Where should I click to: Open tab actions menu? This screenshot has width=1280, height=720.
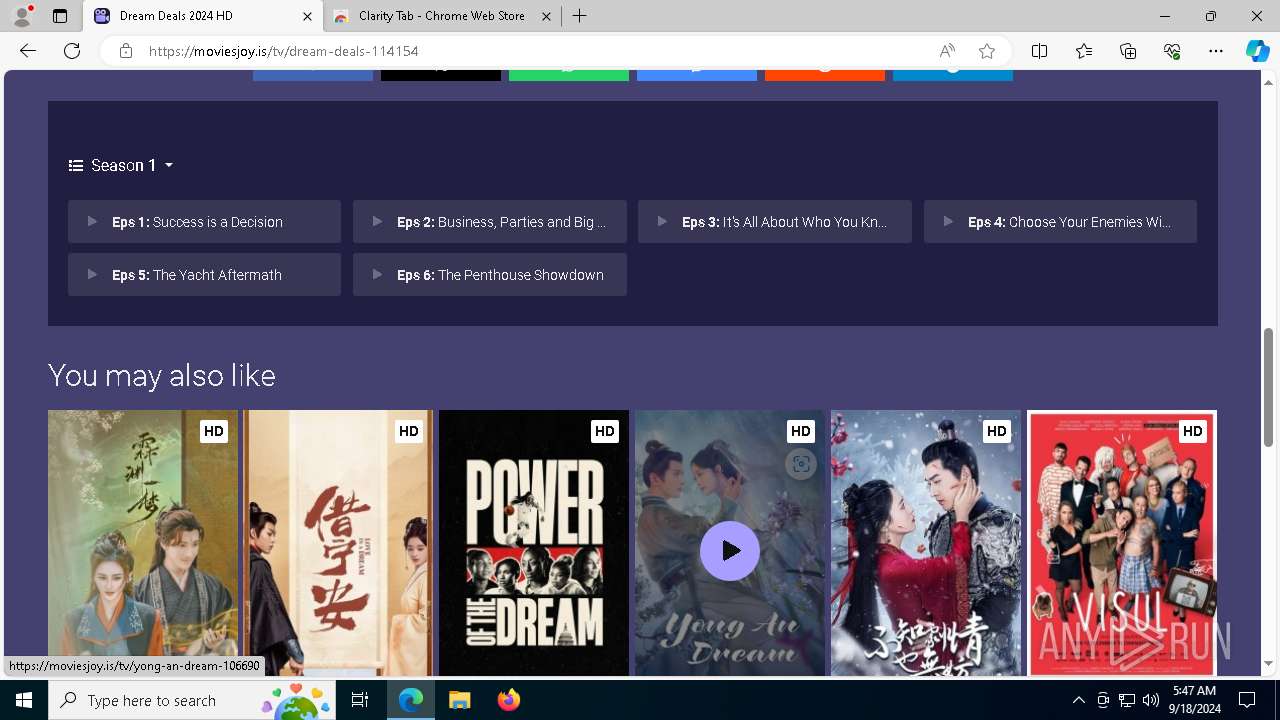60,16
